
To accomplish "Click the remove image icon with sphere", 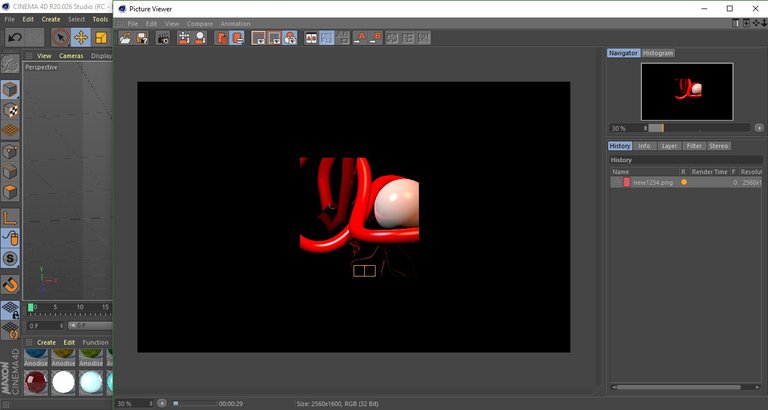I will 200,38.
